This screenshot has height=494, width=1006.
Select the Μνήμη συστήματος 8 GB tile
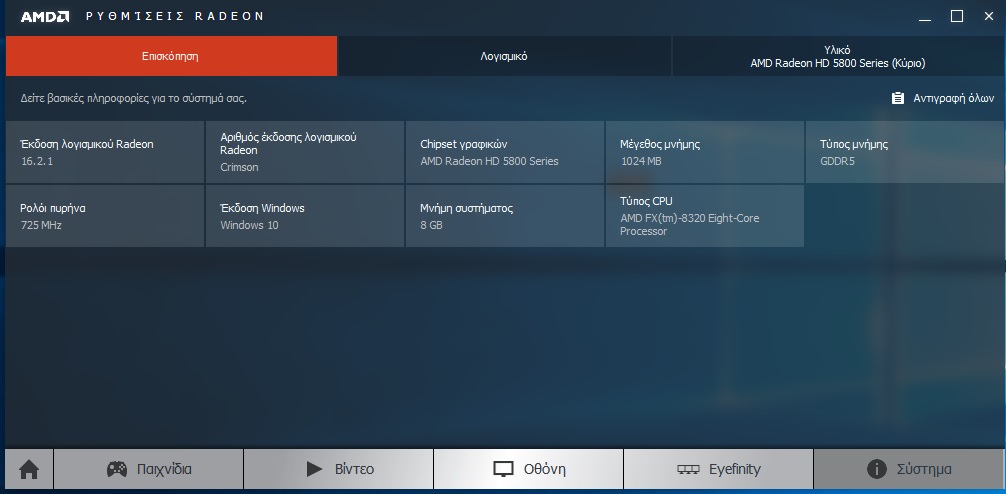505,216
